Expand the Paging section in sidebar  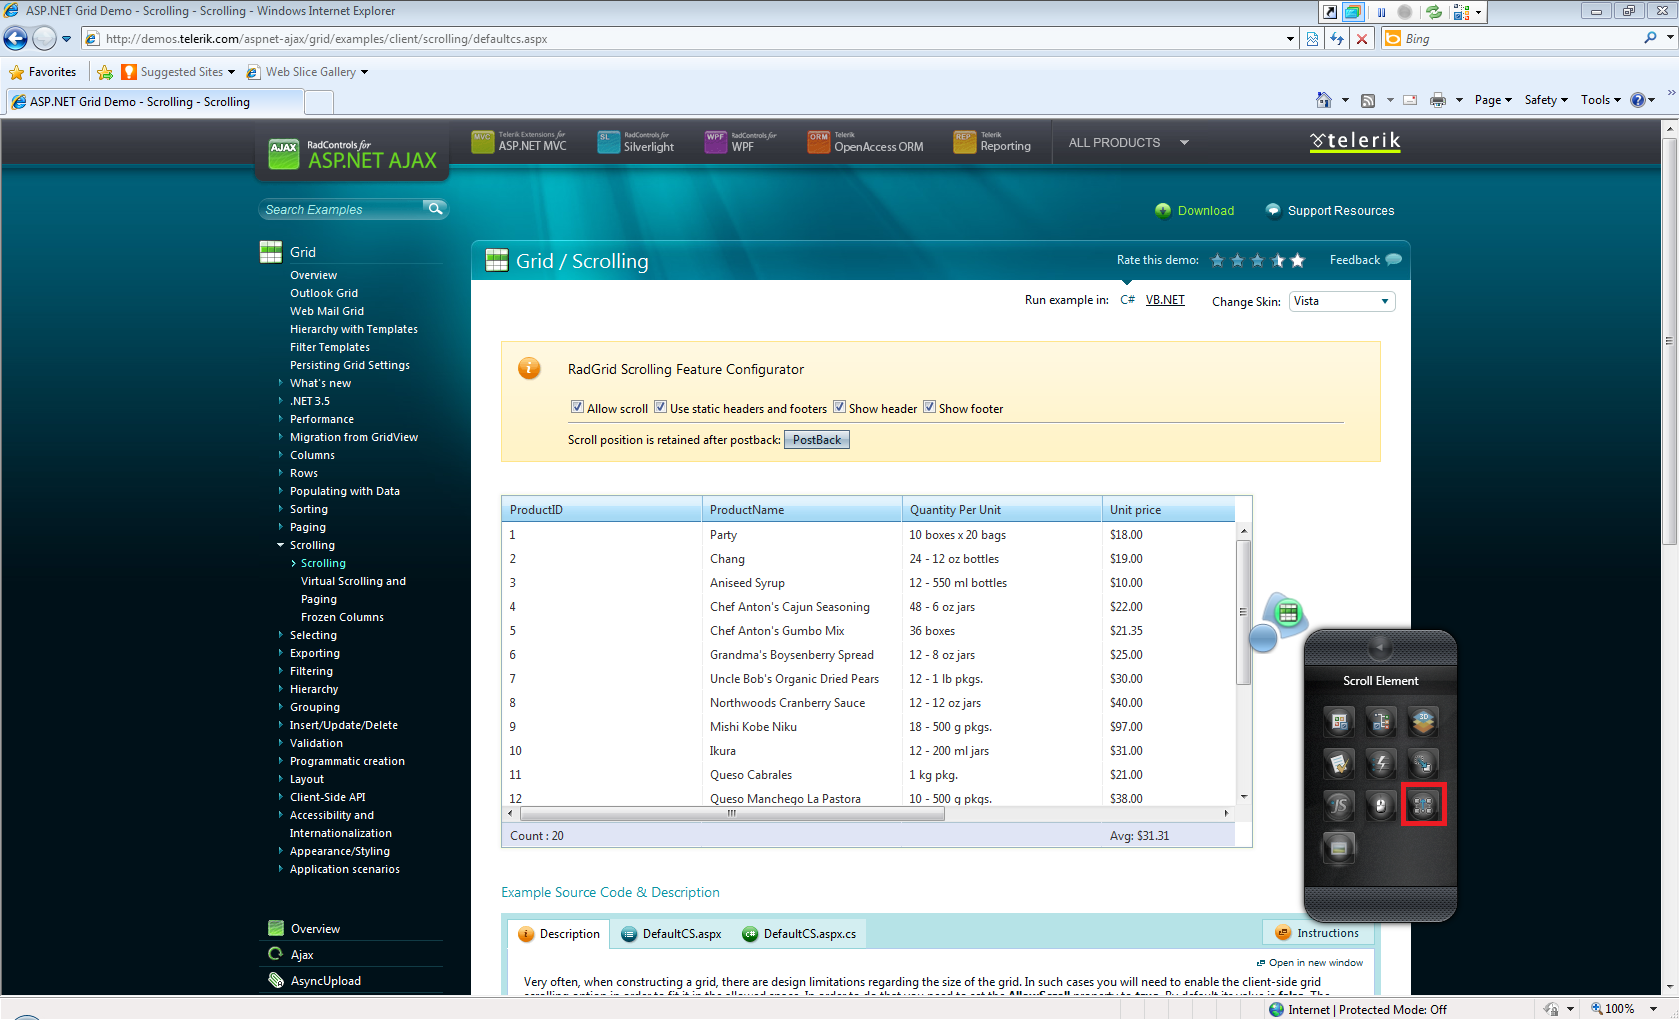(280, 527)
